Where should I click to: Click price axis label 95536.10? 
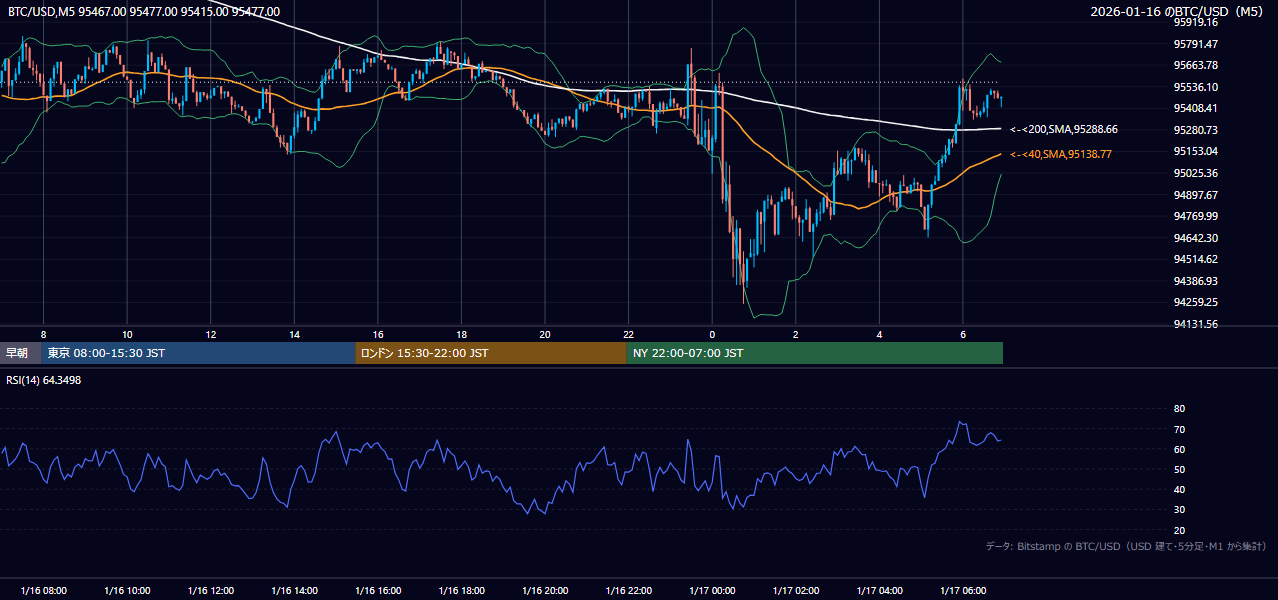coord(1196,87)
